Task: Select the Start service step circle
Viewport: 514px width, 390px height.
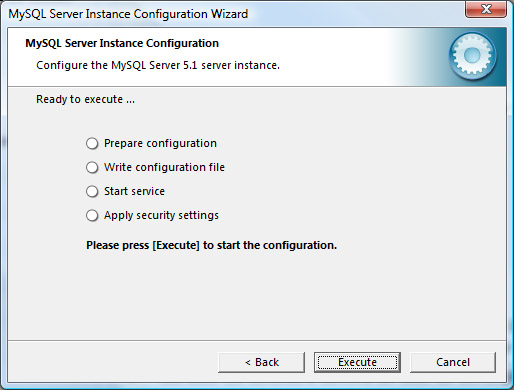Action: [92, 192]
